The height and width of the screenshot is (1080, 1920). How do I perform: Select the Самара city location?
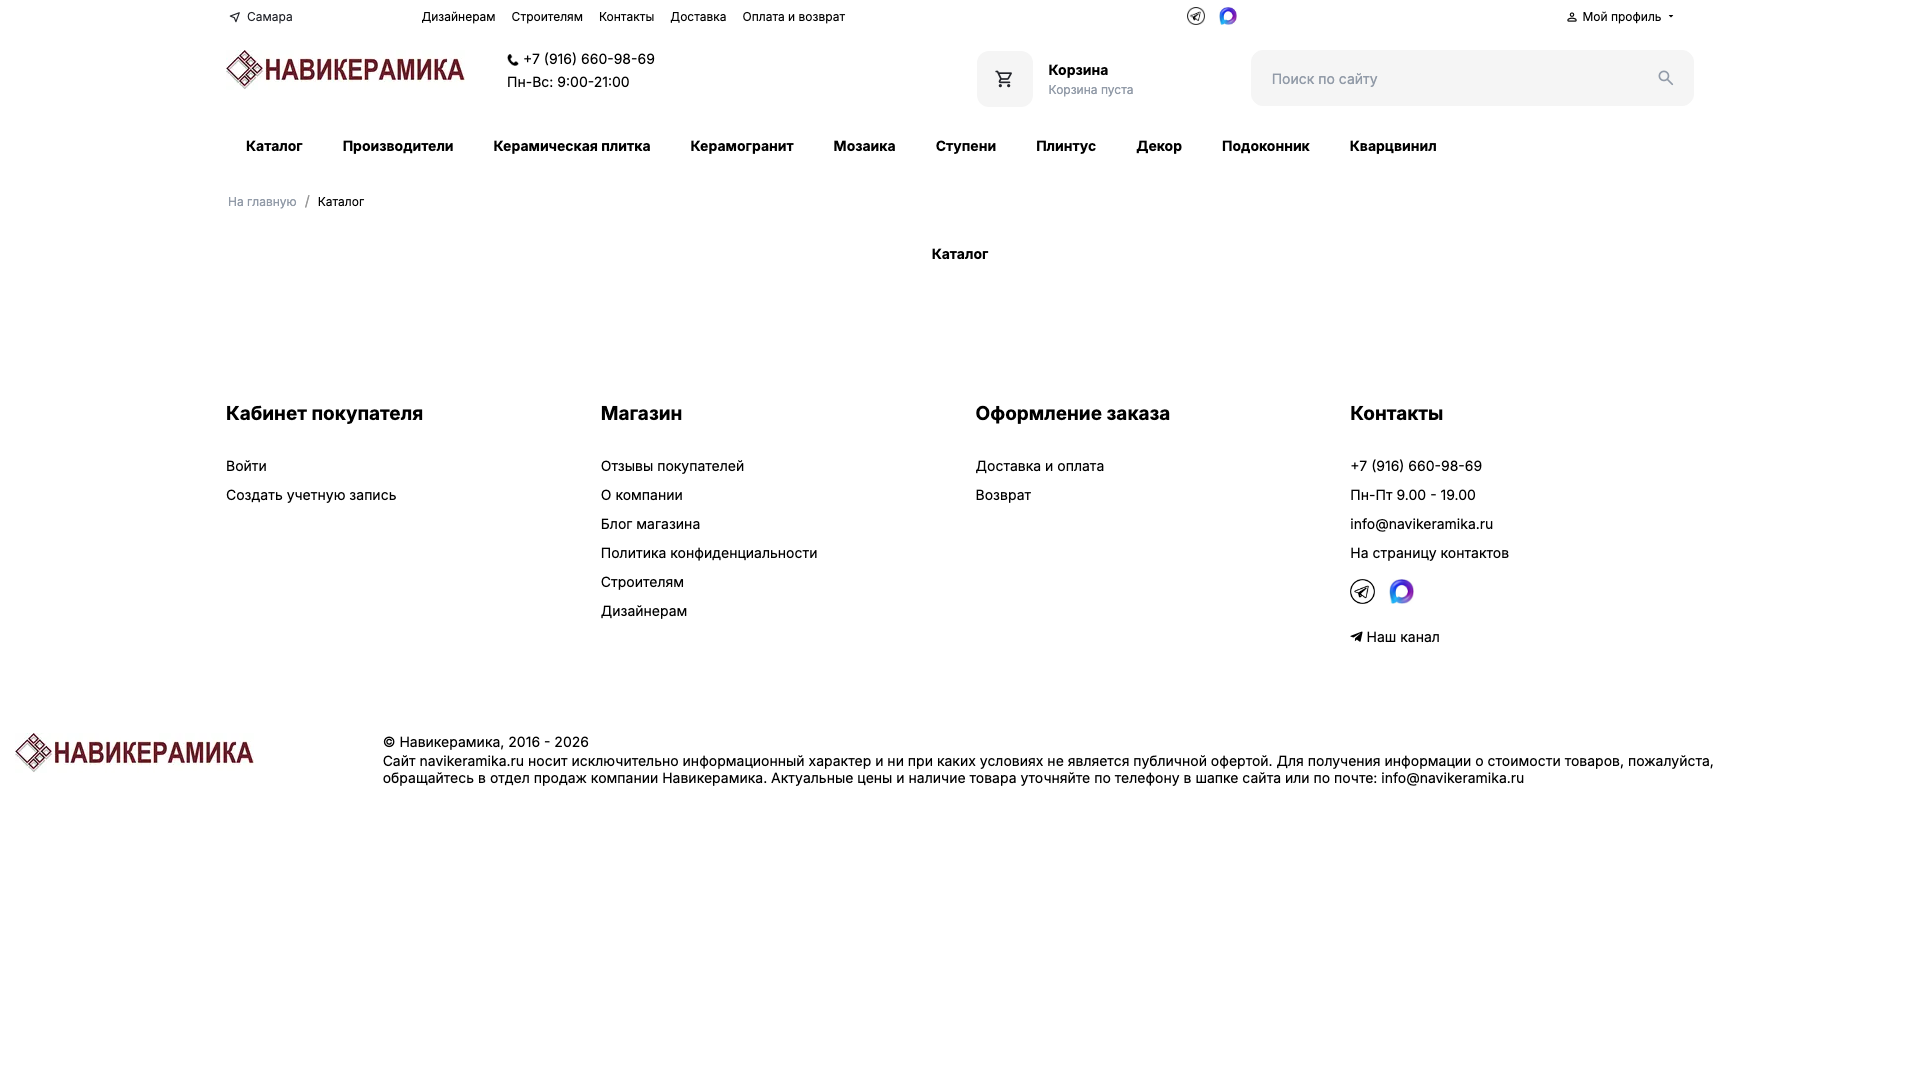pyautogui.click(x=261, y=17)
